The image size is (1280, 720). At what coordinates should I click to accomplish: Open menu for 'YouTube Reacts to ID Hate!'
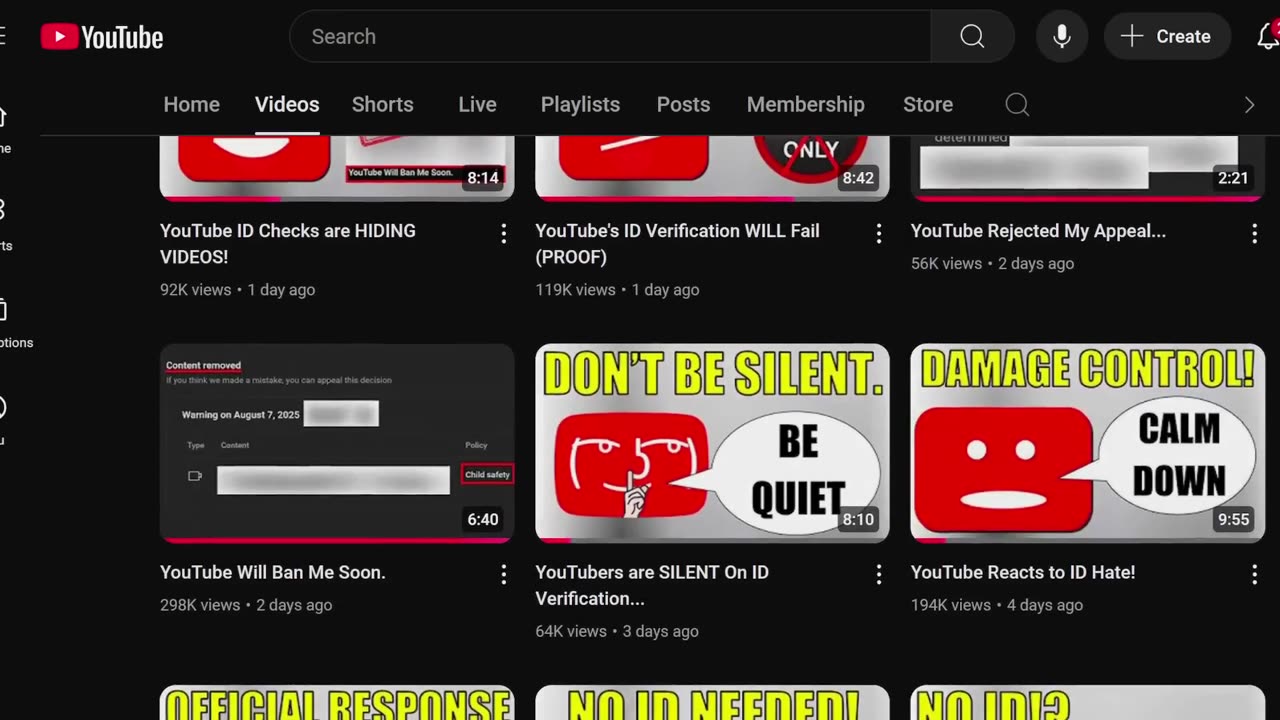coord(1254,574)
